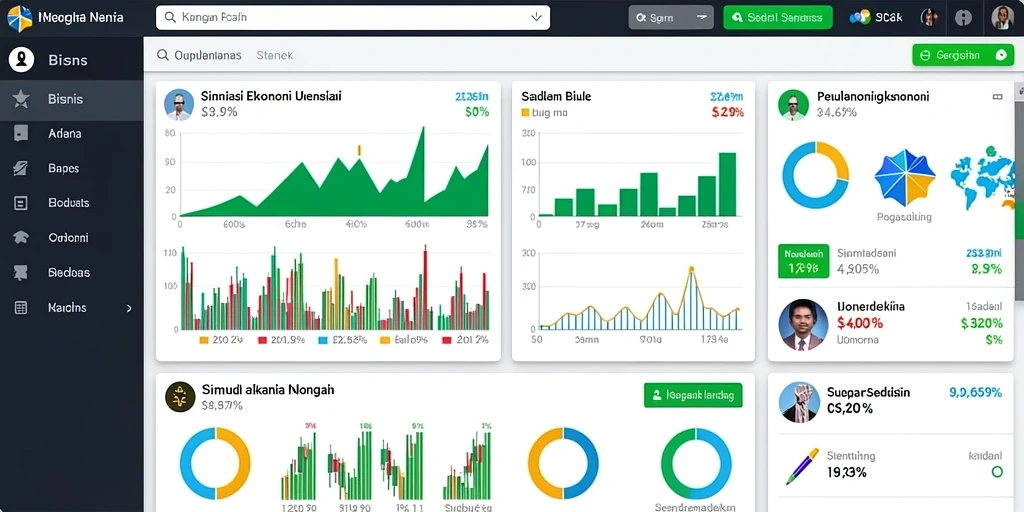Viewport: 1024px width, 512px height.
Task: Click the green Gergisihn button
Action: pos(963,56)
